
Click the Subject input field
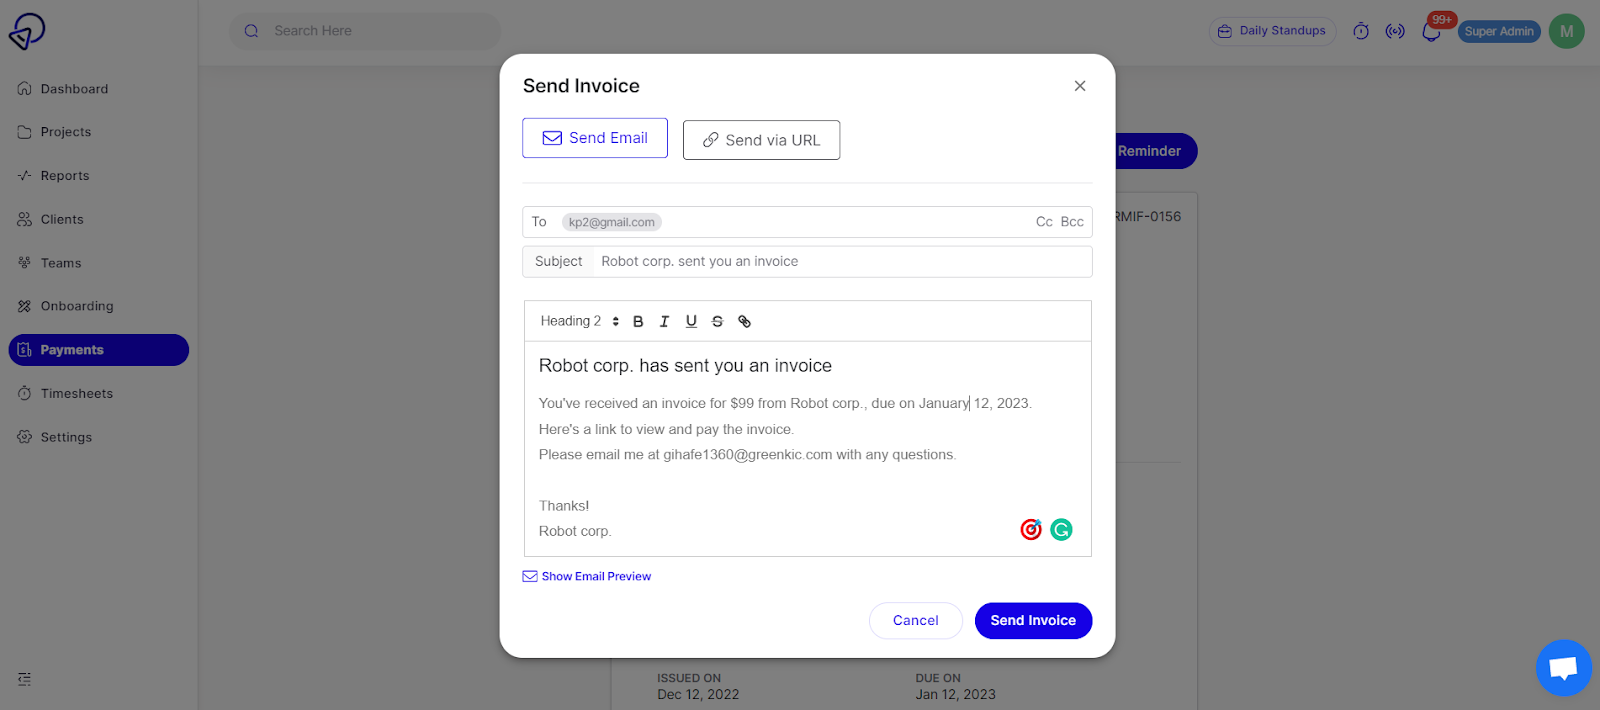point(840,262)
